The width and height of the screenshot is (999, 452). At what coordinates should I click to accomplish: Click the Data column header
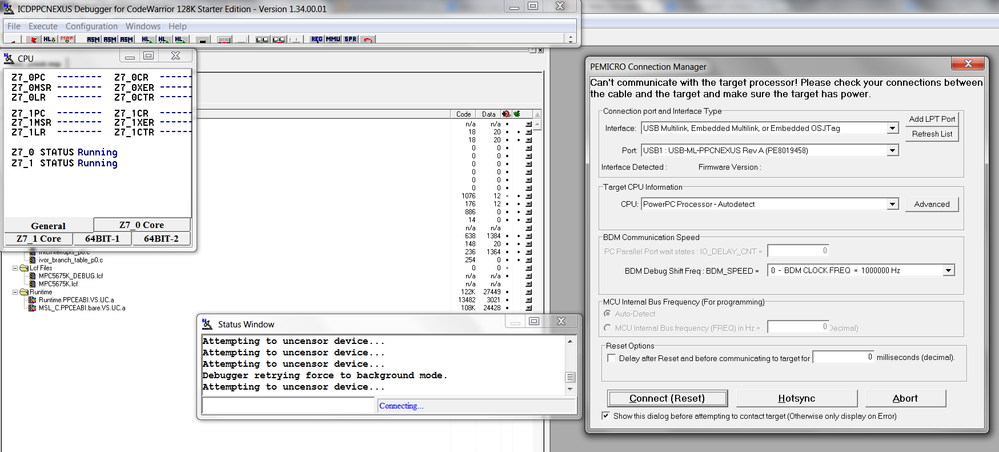(x=489, y=114)
